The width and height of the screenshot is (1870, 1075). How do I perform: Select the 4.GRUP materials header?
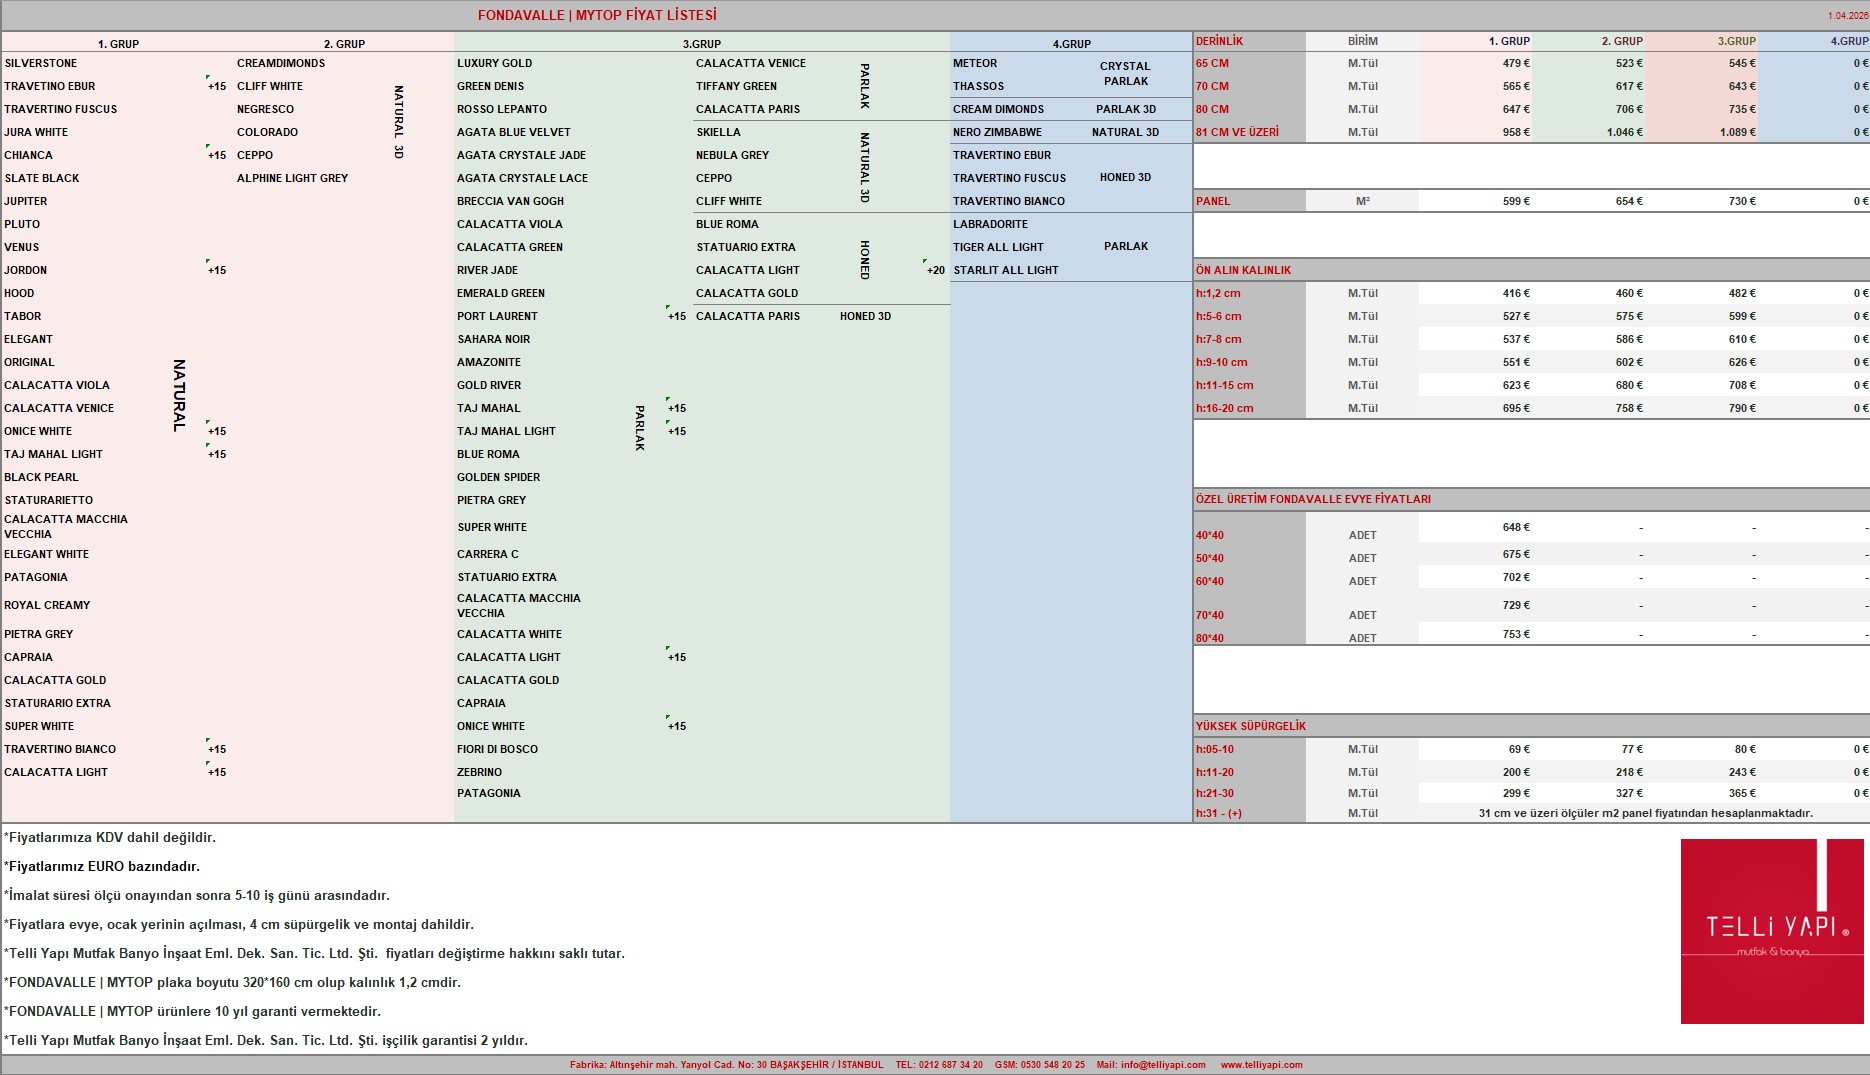[1071, 44]
